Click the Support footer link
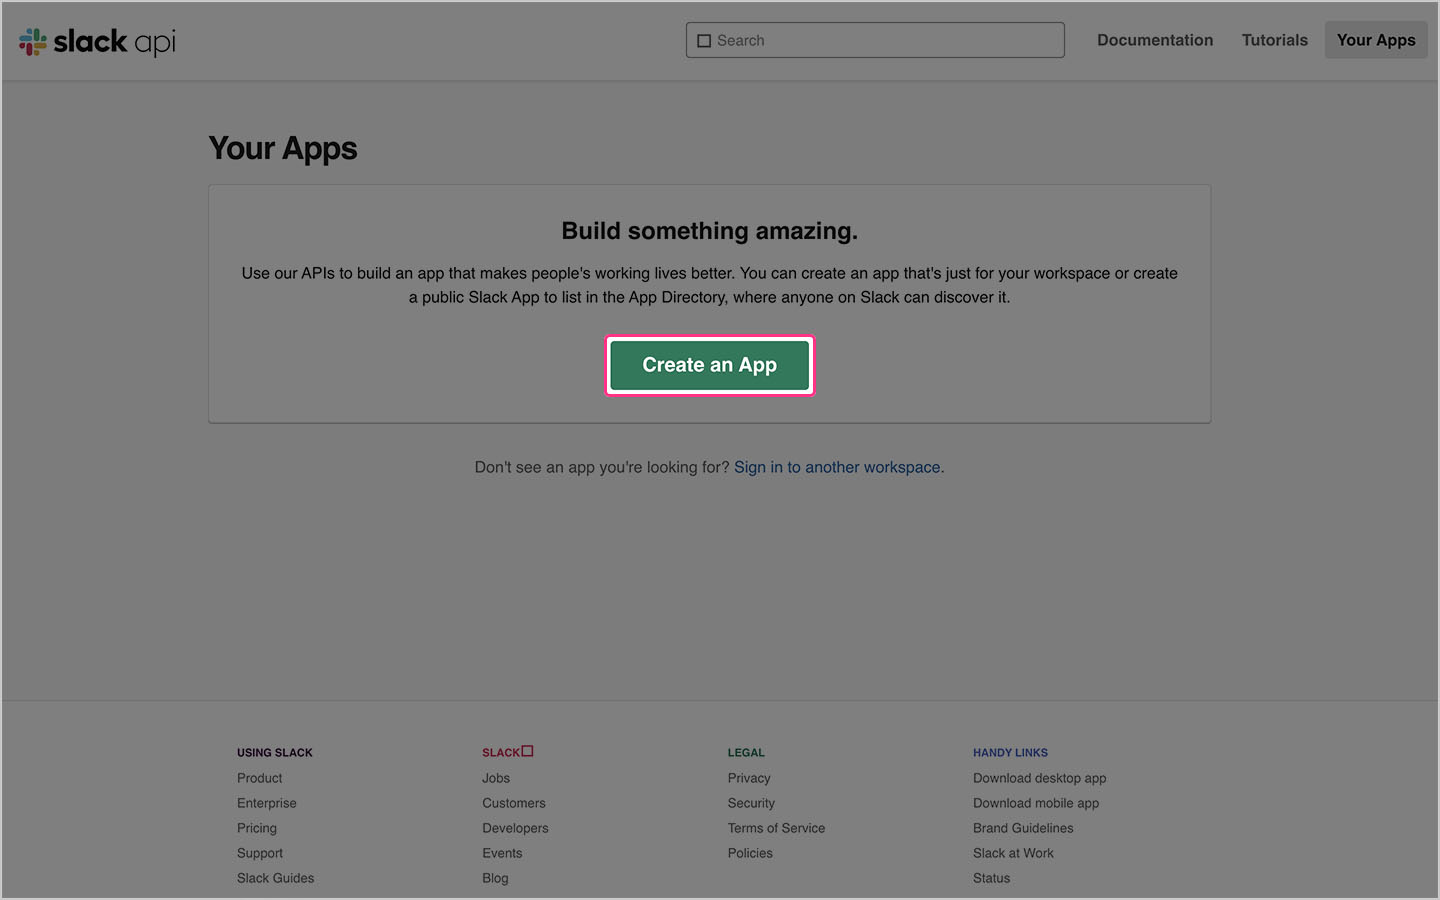1440x900 pixels. pos(259,852)
